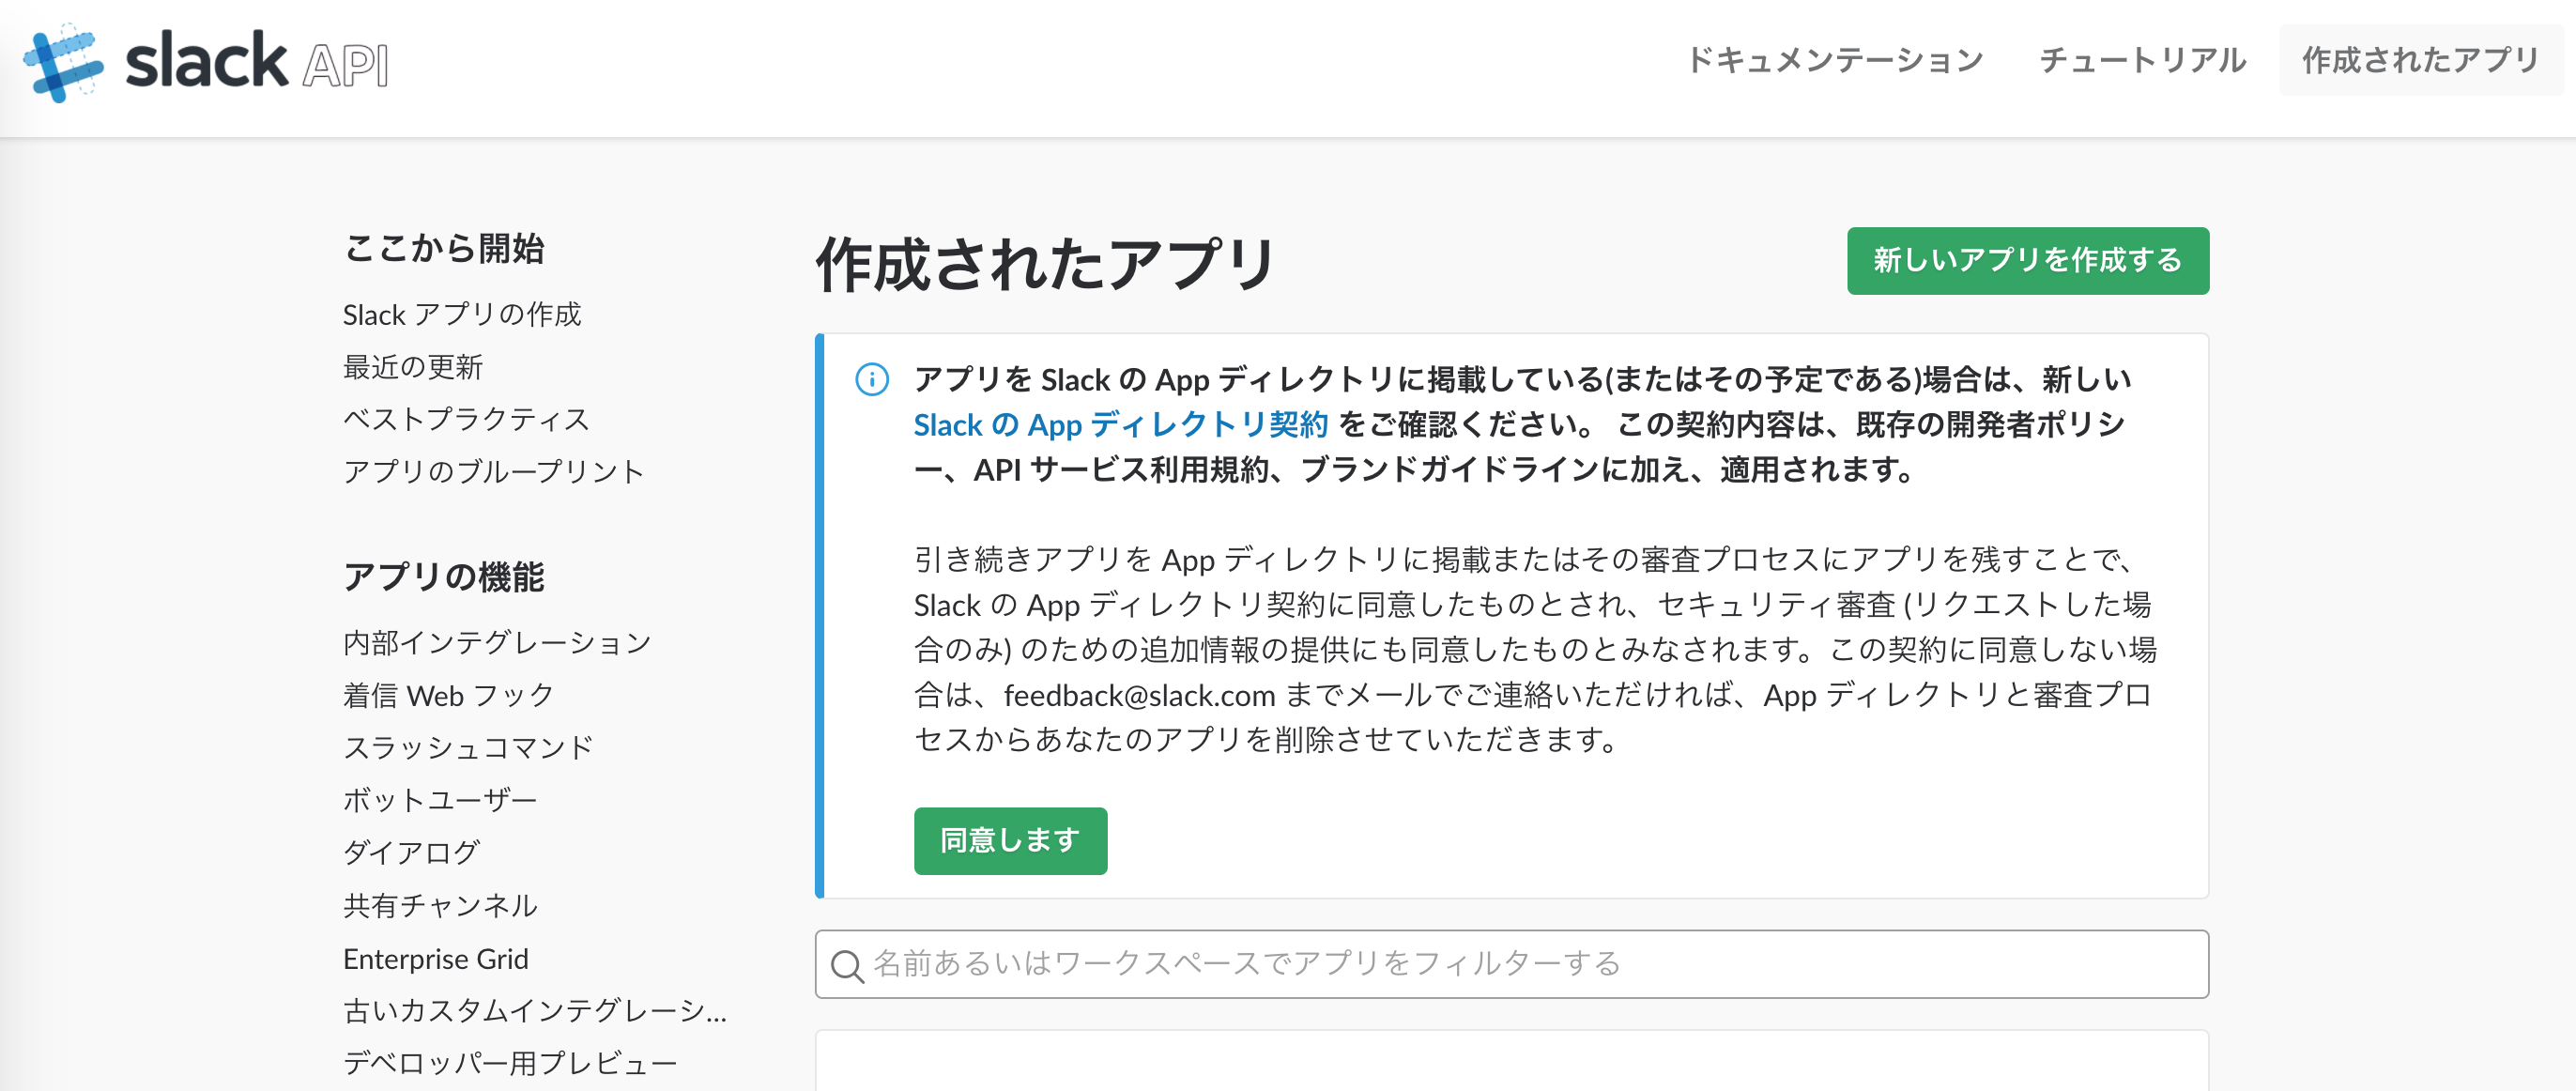The height and width of the screenshot is (1091, 2576).
Task: Open スラッシュコマンド sidebar link
Action: coord(468,747)
